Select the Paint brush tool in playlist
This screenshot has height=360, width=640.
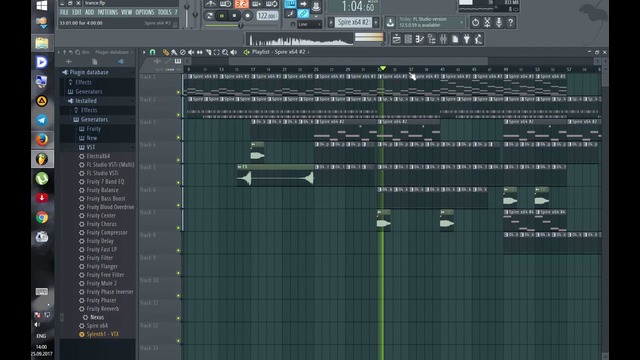(x=174, y=52)
